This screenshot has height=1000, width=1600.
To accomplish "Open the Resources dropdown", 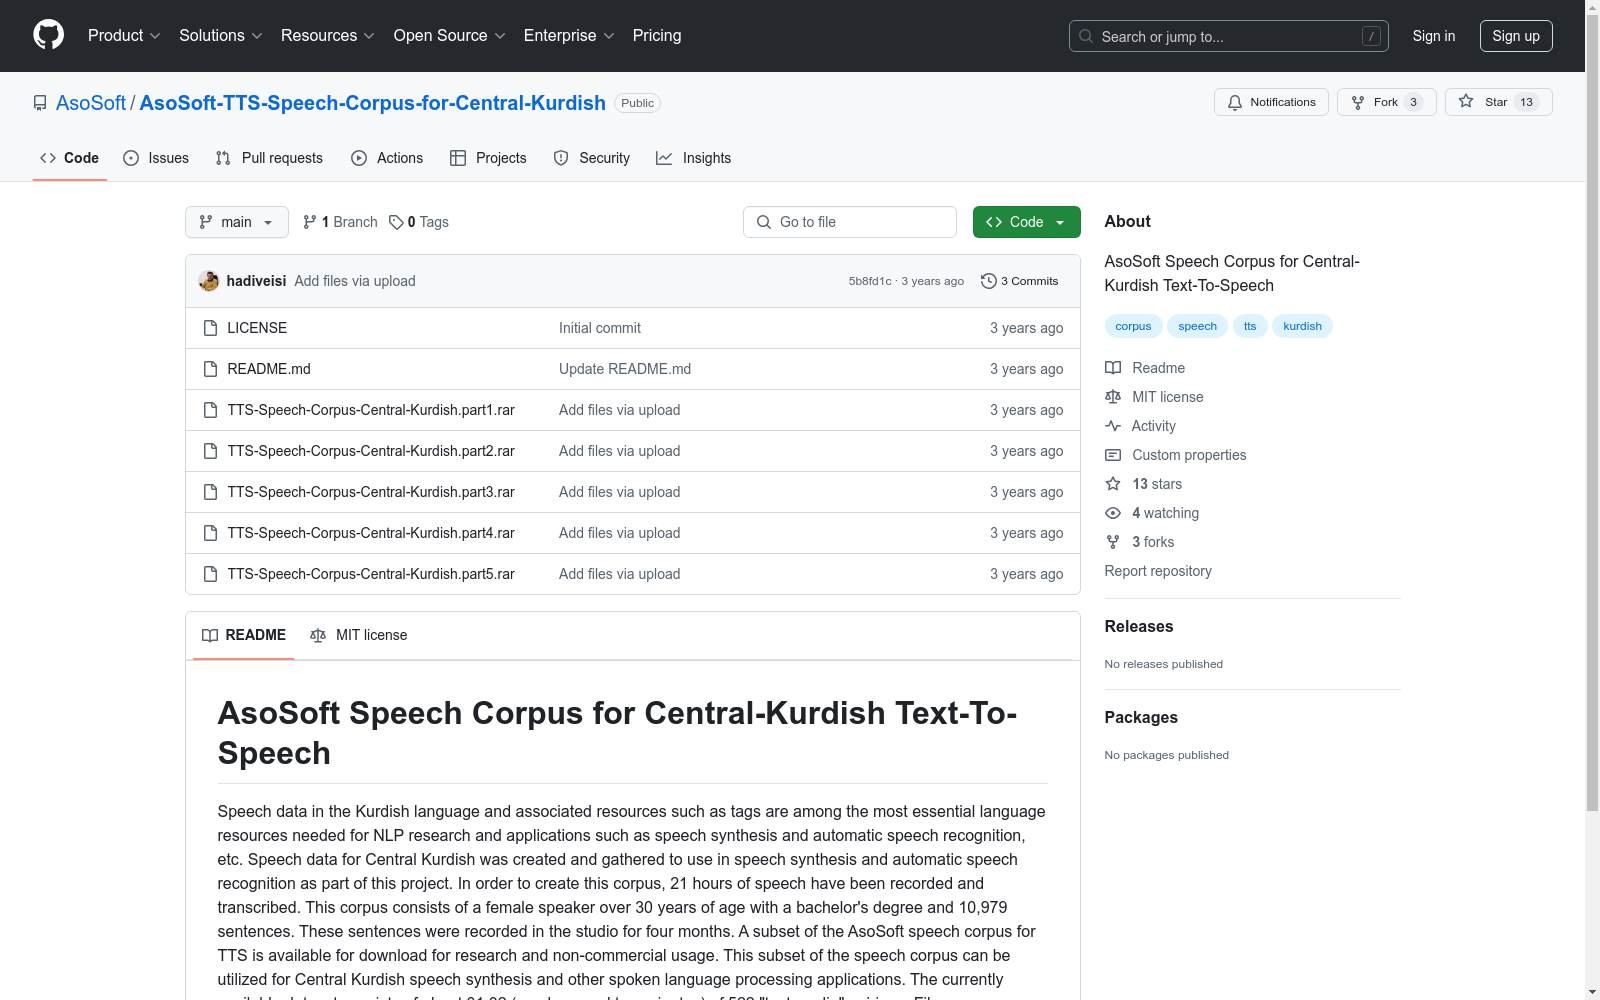I will pyautogui.click(x=328, y=36).
